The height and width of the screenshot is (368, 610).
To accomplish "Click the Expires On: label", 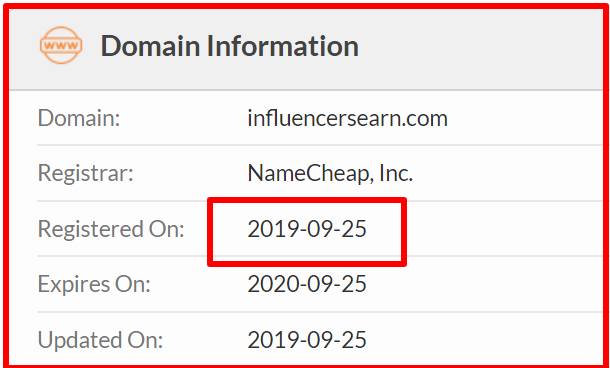I will click(94, 284).
